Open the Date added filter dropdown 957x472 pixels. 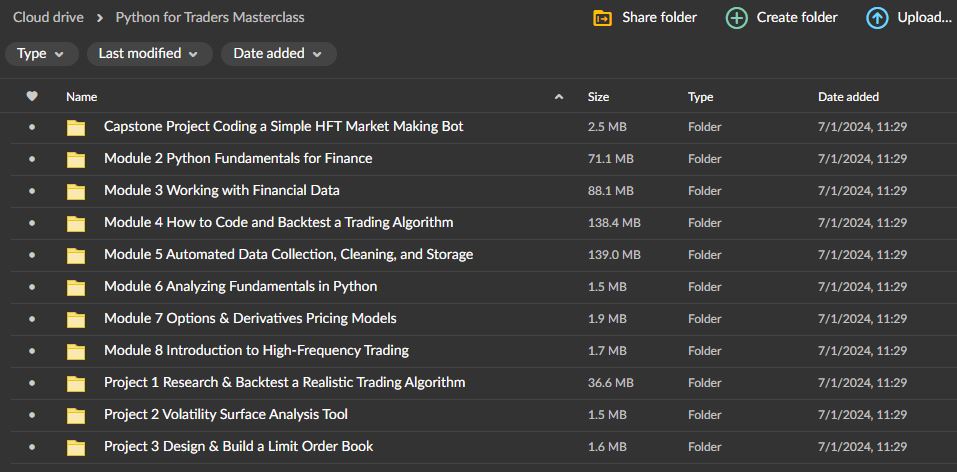[x=278, y=54]
